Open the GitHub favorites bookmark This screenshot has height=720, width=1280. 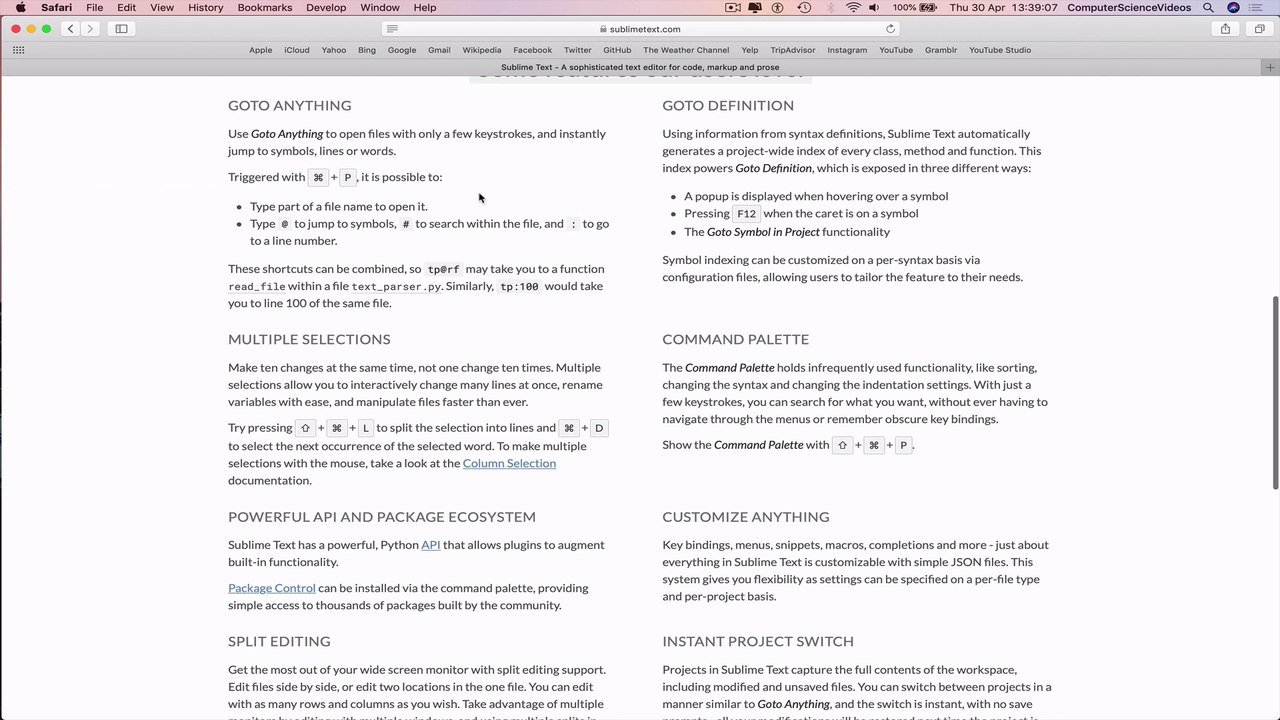[x=617, y=50]
